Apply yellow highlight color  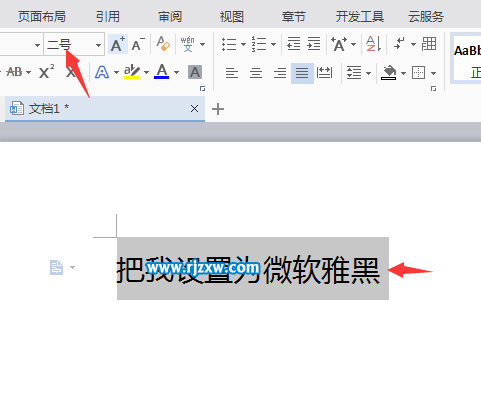click(x=132, y=72)
